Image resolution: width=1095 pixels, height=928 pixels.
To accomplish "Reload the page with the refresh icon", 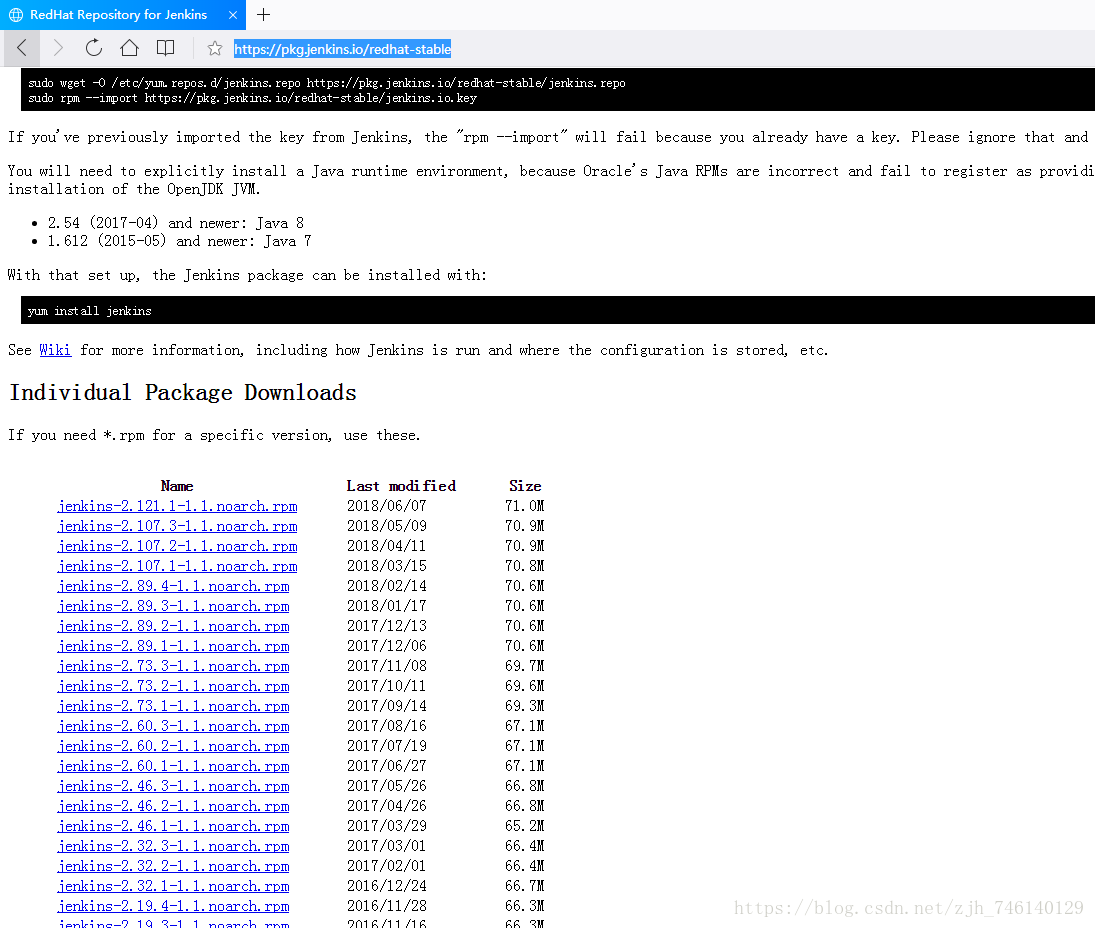I will click(94, 47).
